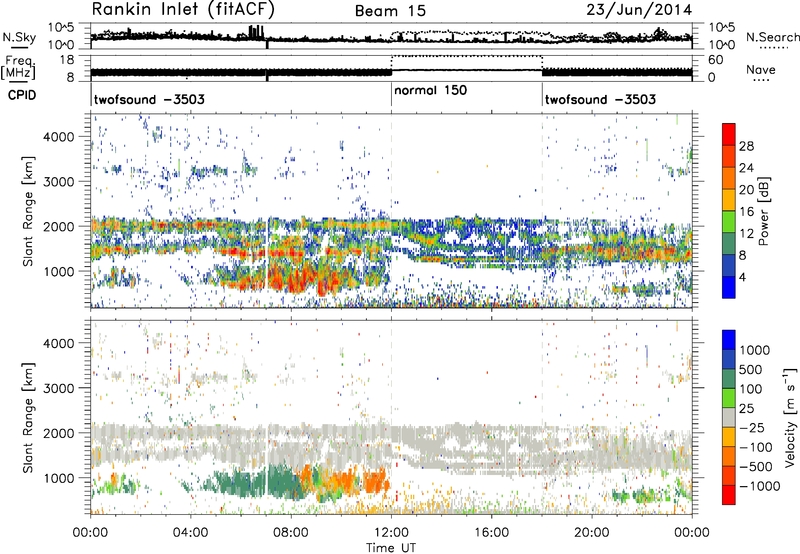Click the 'Power [dB]' colorbar title
The width and height of the screenshot is (800, 554).
763,211
